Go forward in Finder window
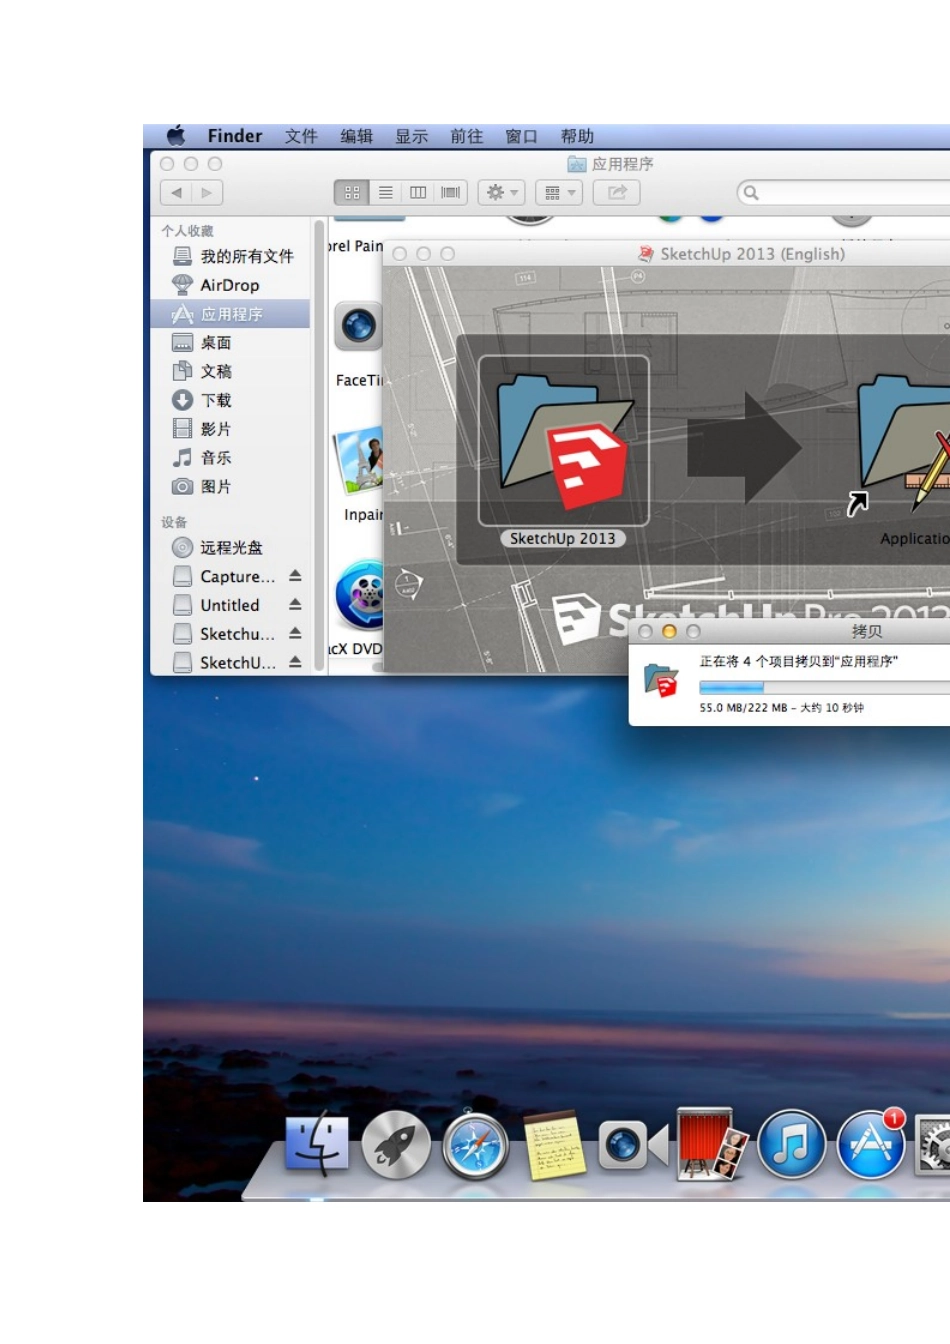 207,193
